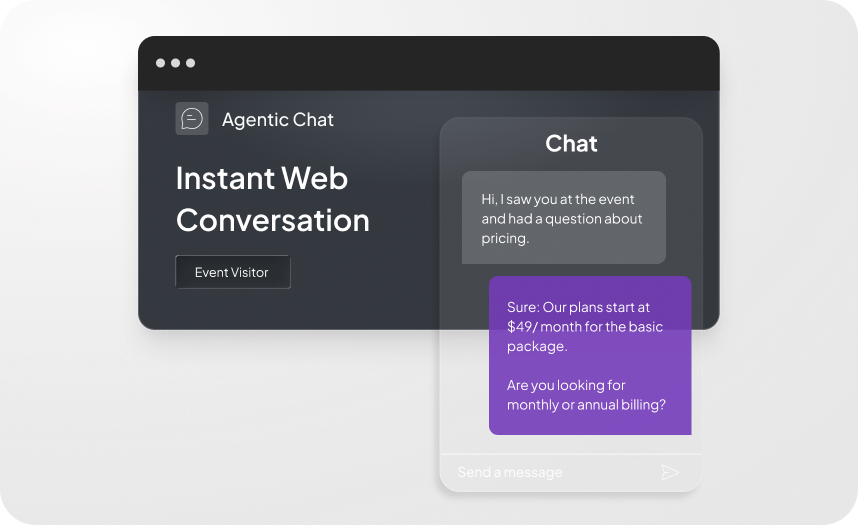Screen dimensions: 858x525
Task: Click the '$49/ month' pricing text
Action: 545,327
